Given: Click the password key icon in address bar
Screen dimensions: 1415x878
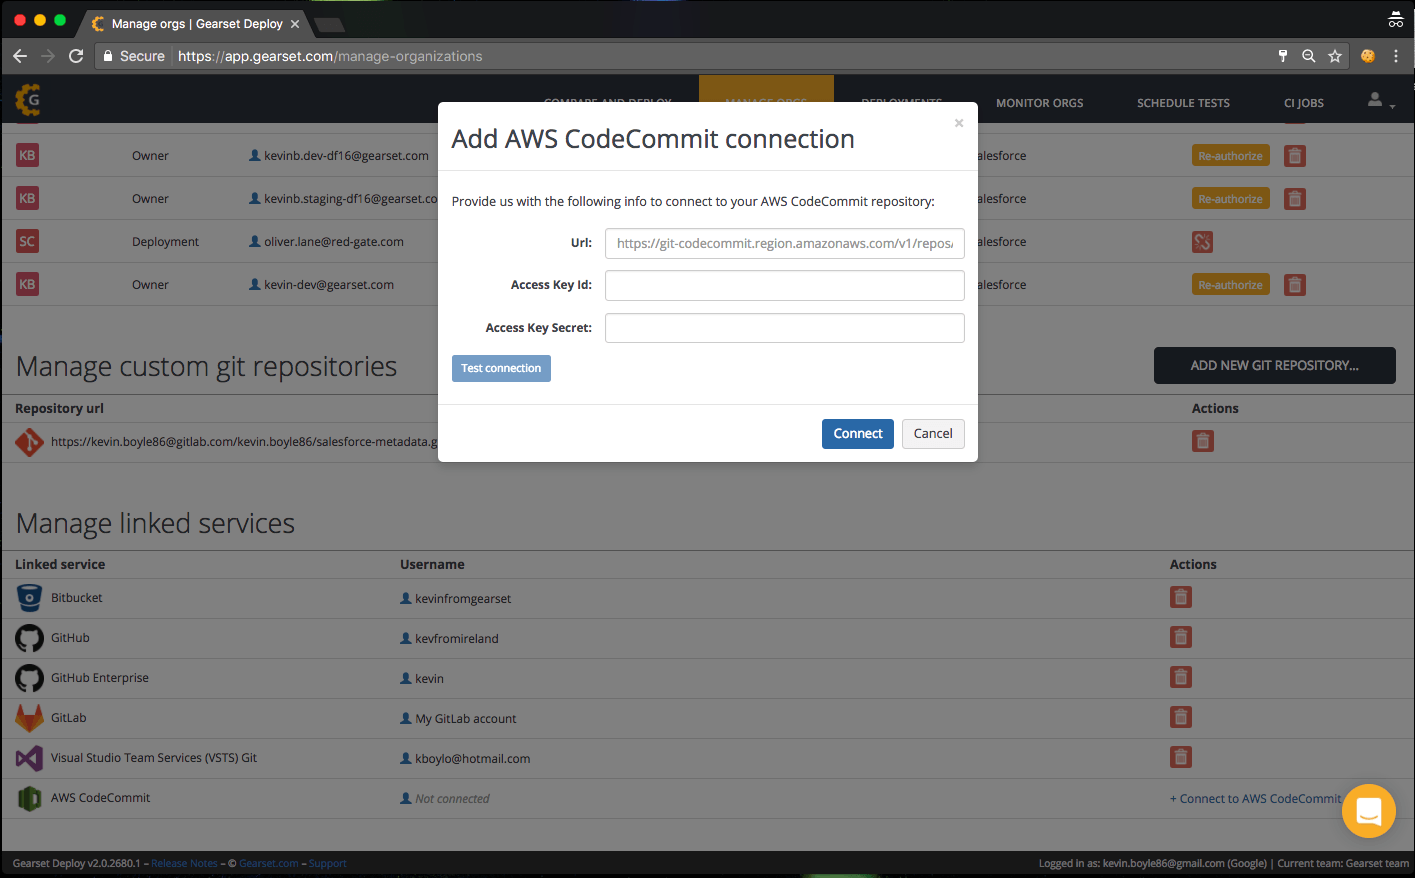Looking at the screenshot, I should tap(1283, 56).
